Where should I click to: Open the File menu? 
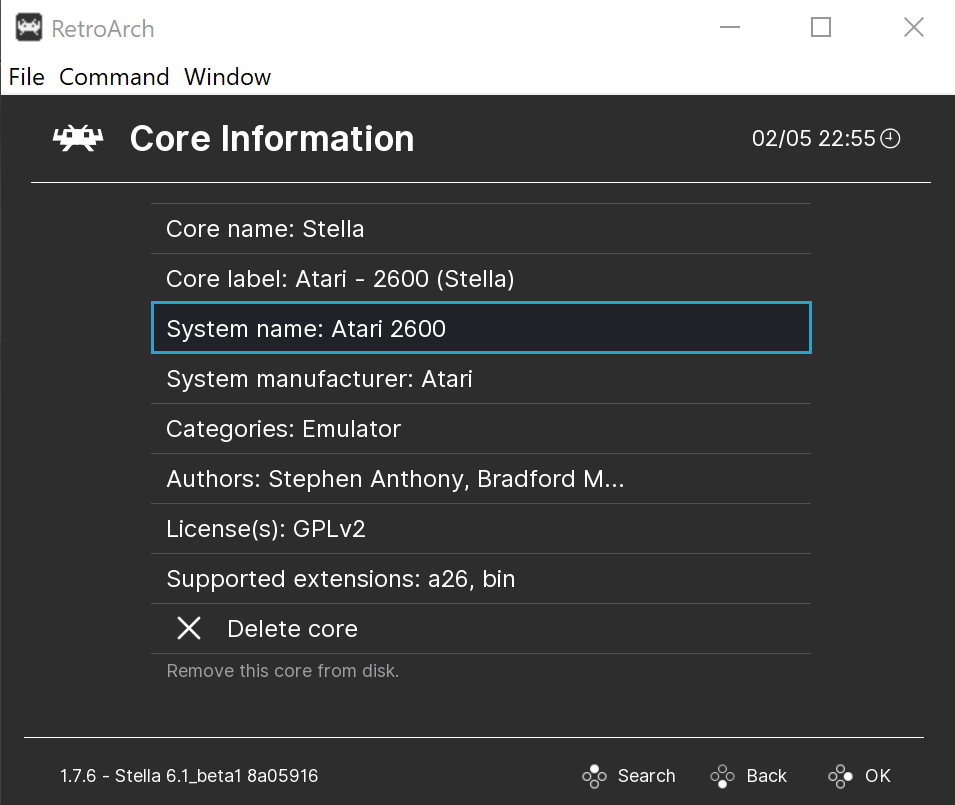pos(27,77)
